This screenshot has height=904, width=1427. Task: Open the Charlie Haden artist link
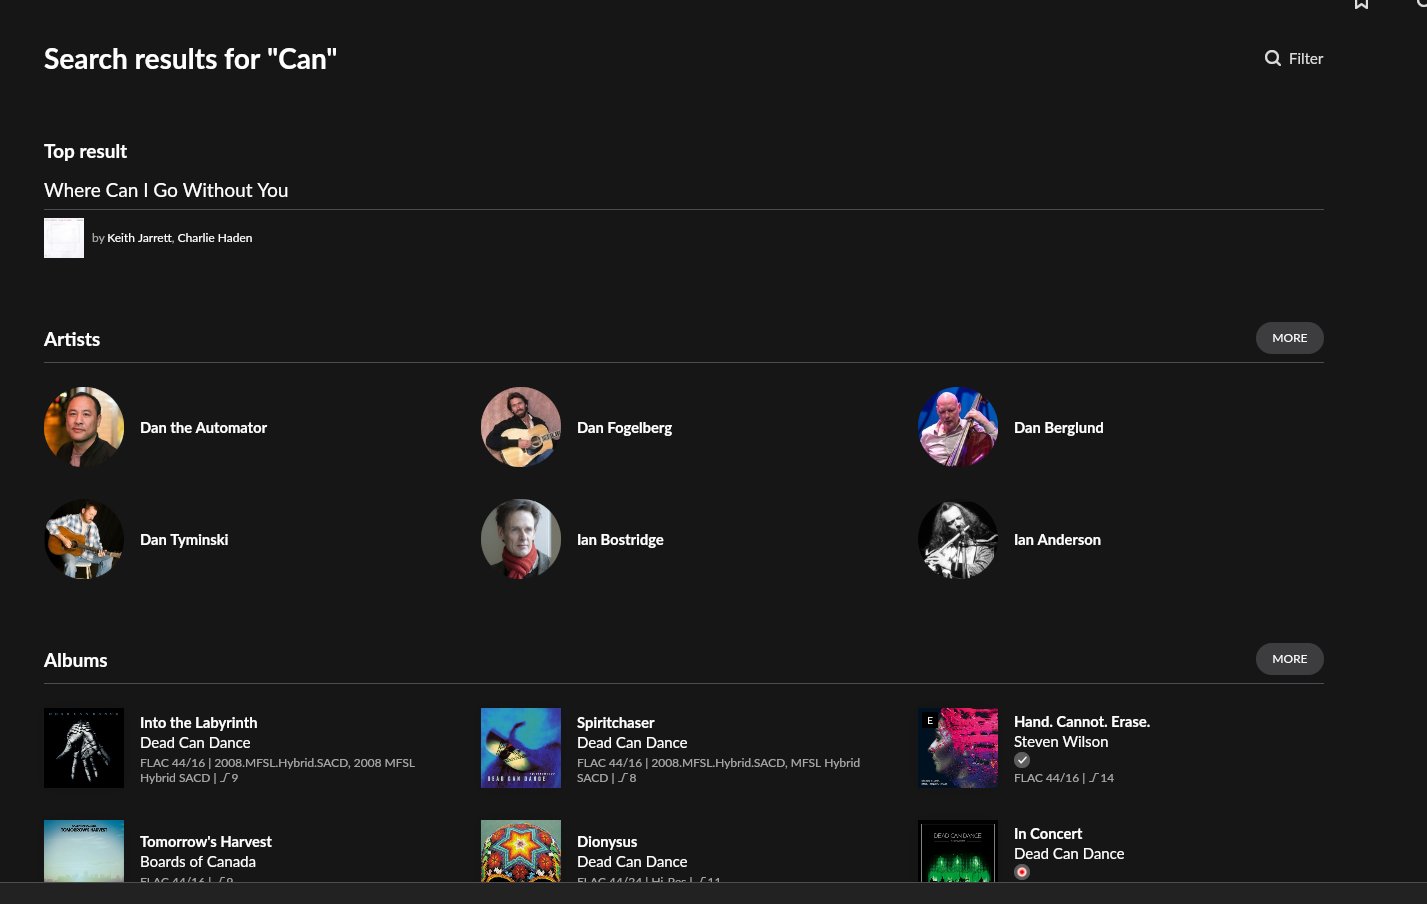(x=215, y=238)
